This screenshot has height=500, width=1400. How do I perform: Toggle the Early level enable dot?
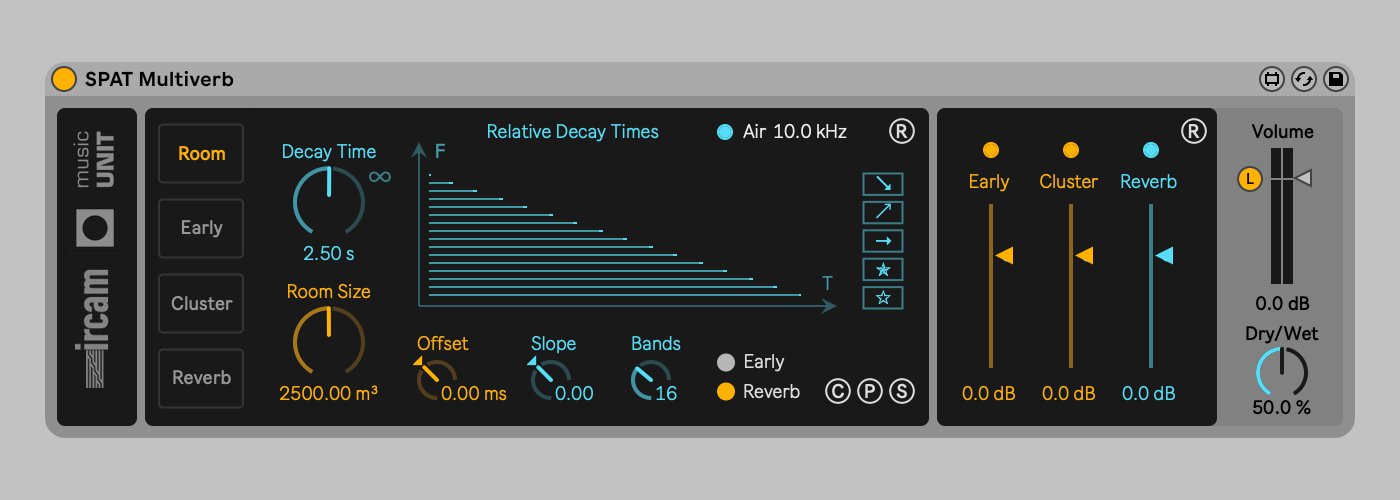(x=990, y=150)
